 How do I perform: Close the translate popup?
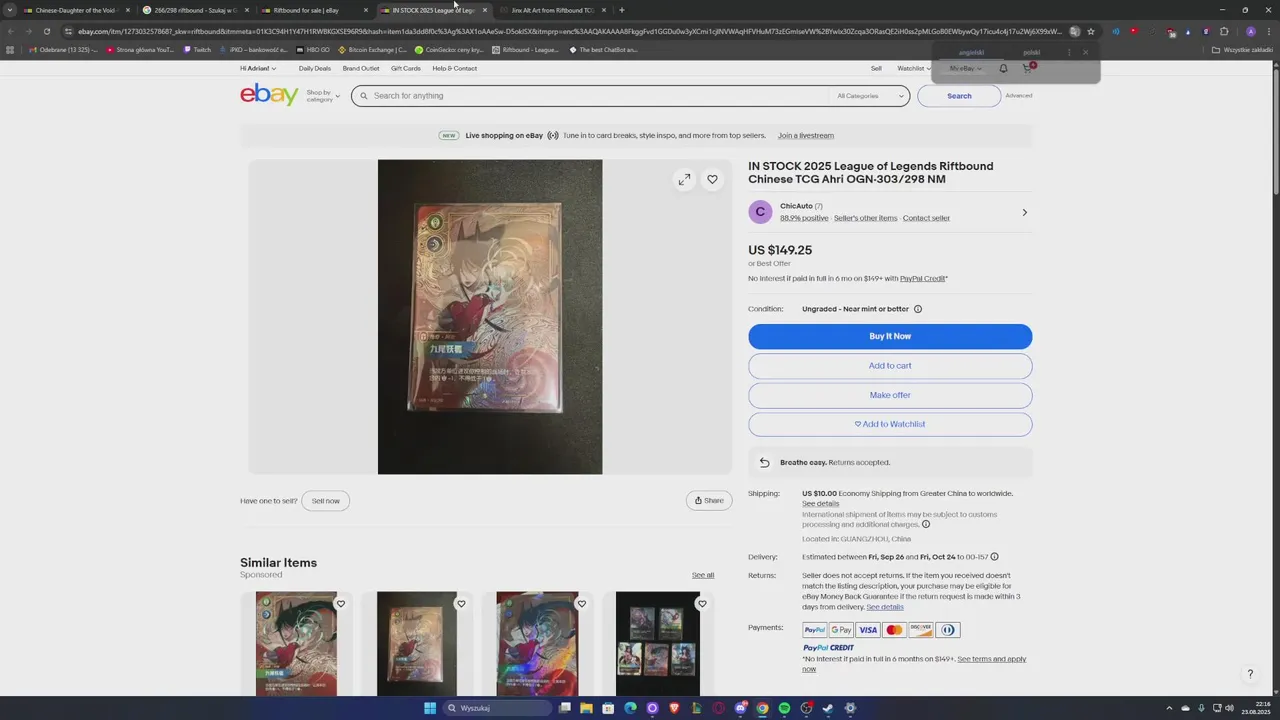1085,52
